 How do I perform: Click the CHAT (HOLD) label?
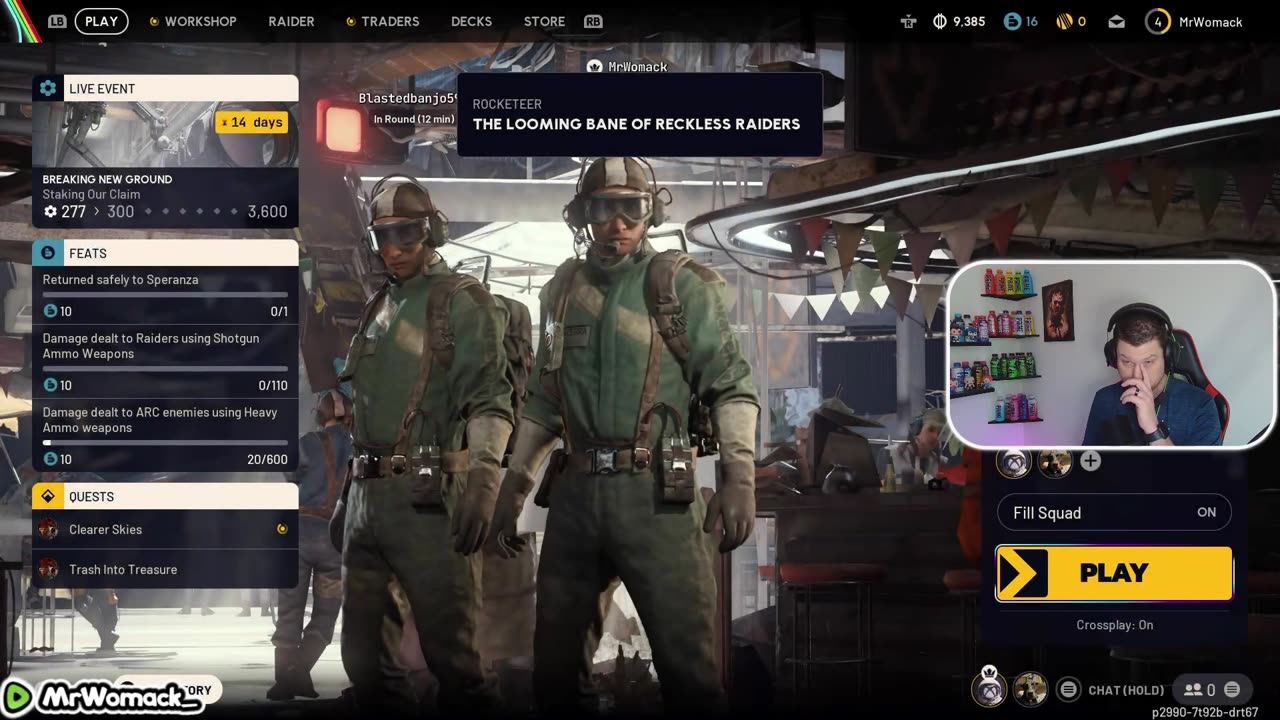tap(1126, 690)
